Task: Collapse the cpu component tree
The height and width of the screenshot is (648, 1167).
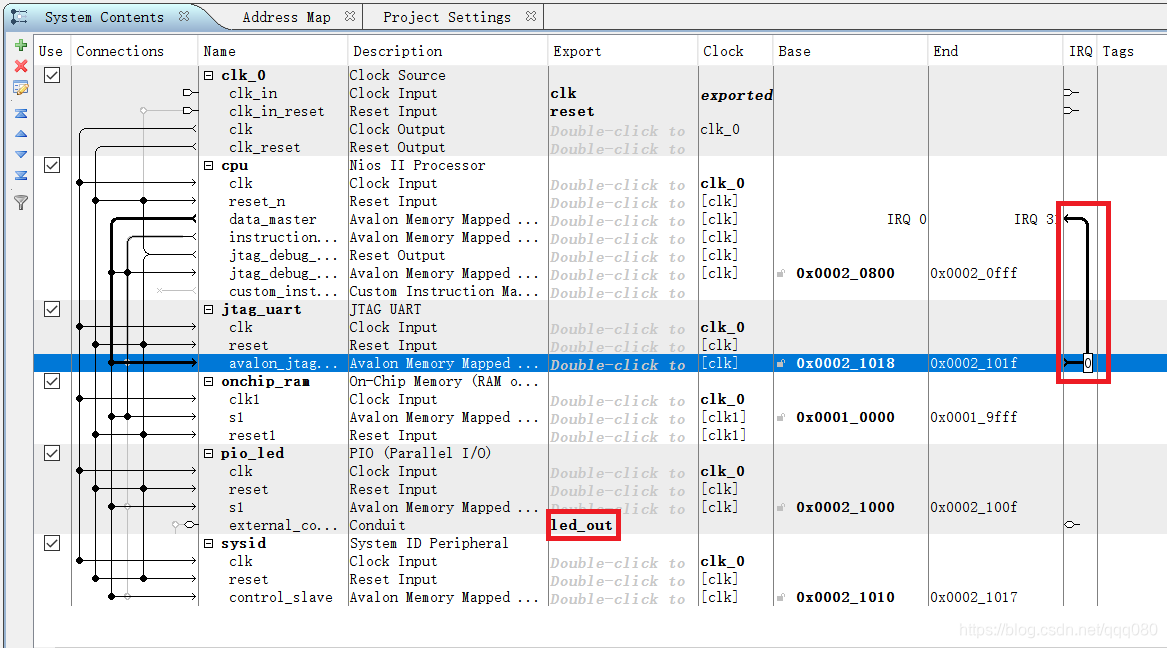Action: tap(209, 165)
